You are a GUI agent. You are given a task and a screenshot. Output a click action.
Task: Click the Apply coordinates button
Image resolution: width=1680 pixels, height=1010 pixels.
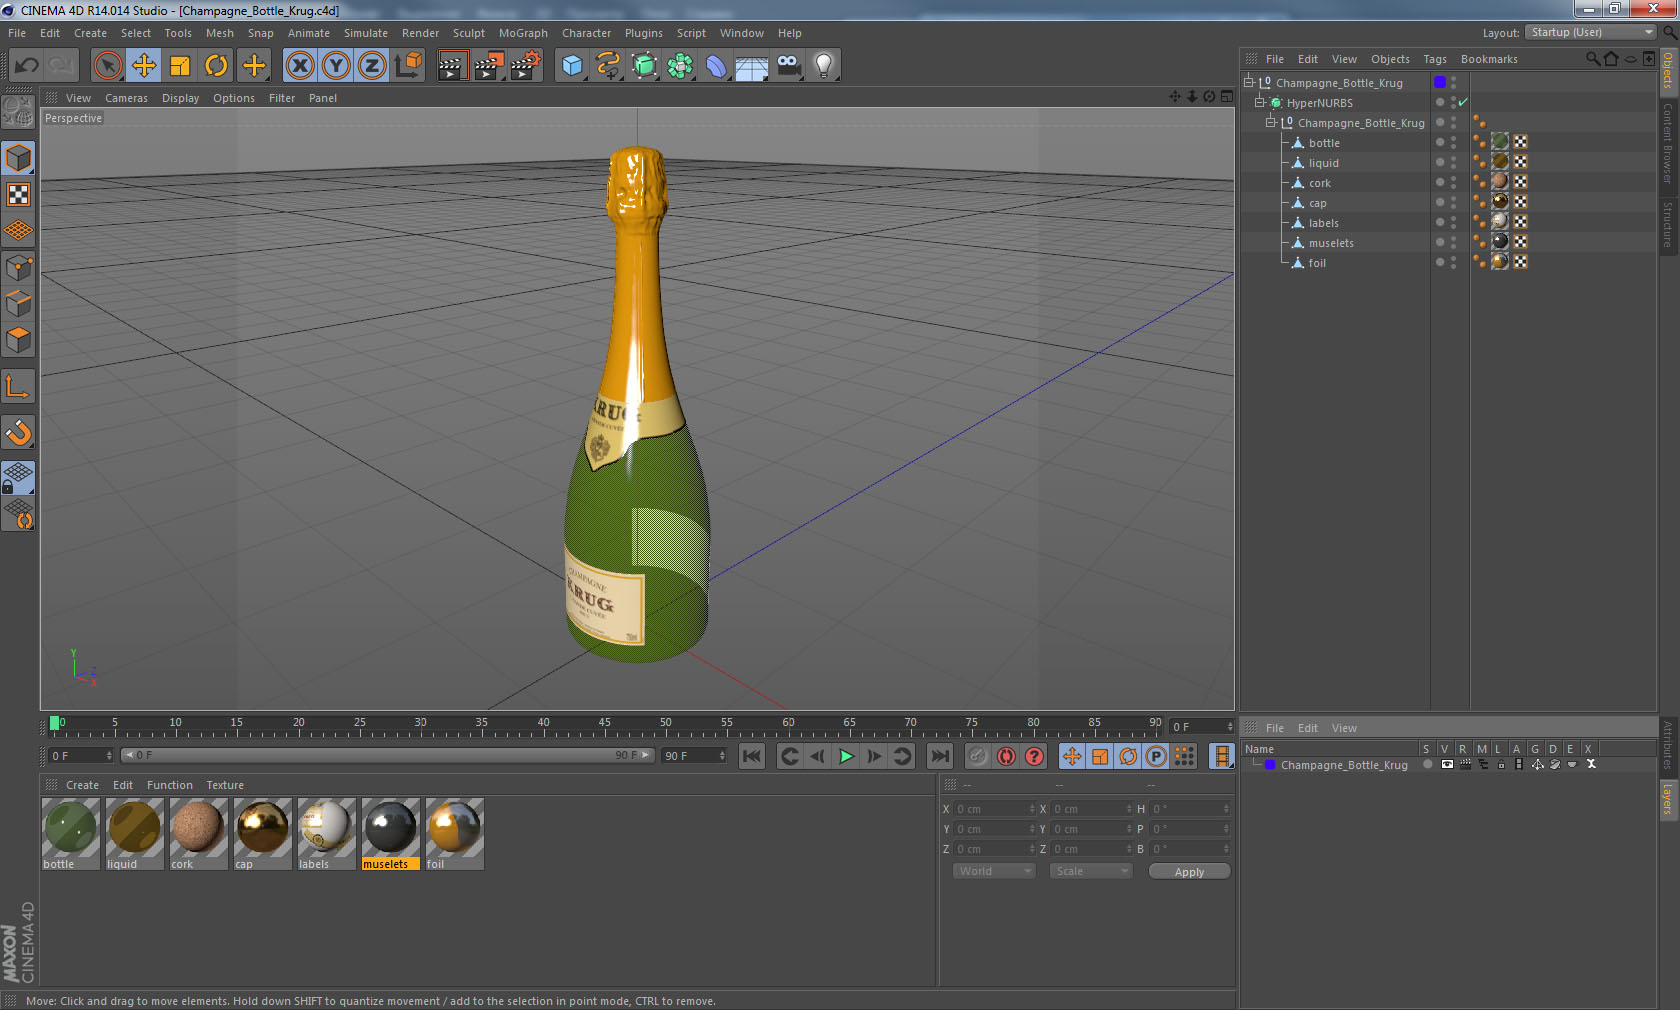tap(1189, 872)
